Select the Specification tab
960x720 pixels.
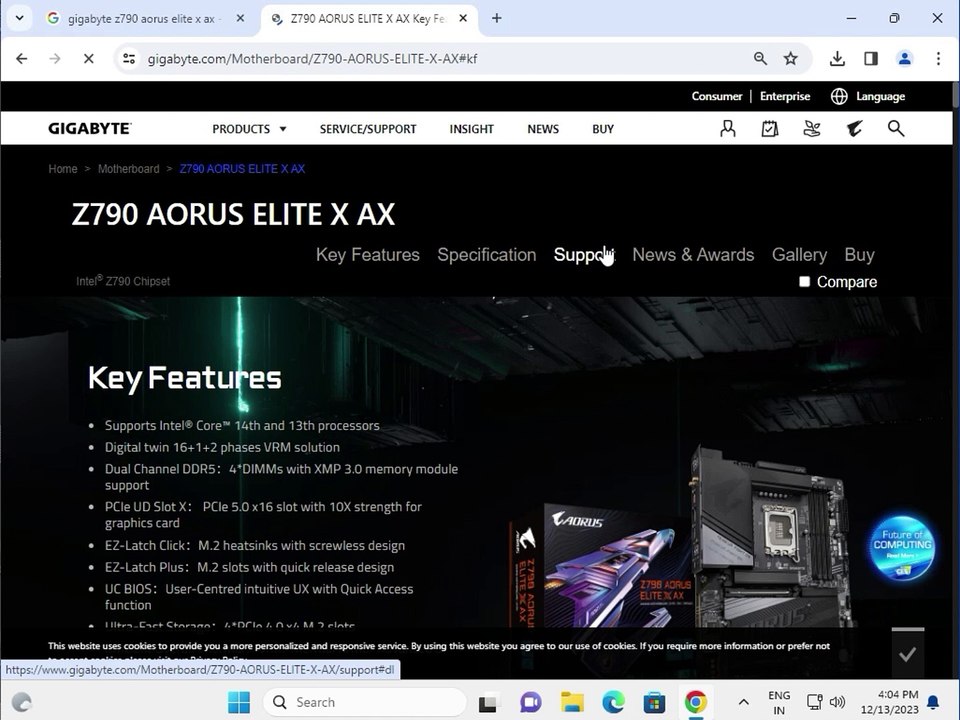pos(487,255)
